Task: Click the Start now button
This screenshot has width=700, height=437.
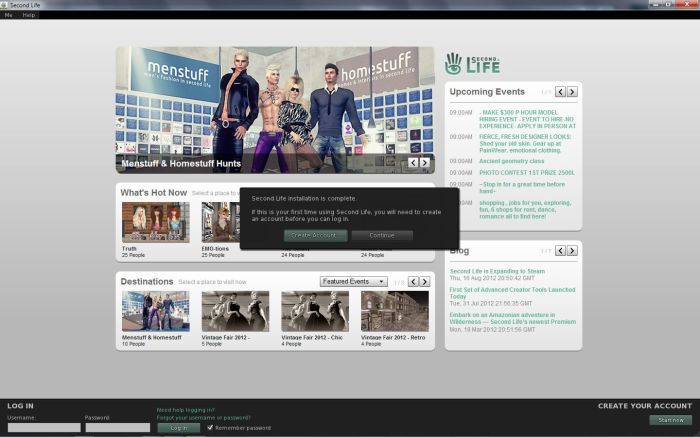Action: 669,420
